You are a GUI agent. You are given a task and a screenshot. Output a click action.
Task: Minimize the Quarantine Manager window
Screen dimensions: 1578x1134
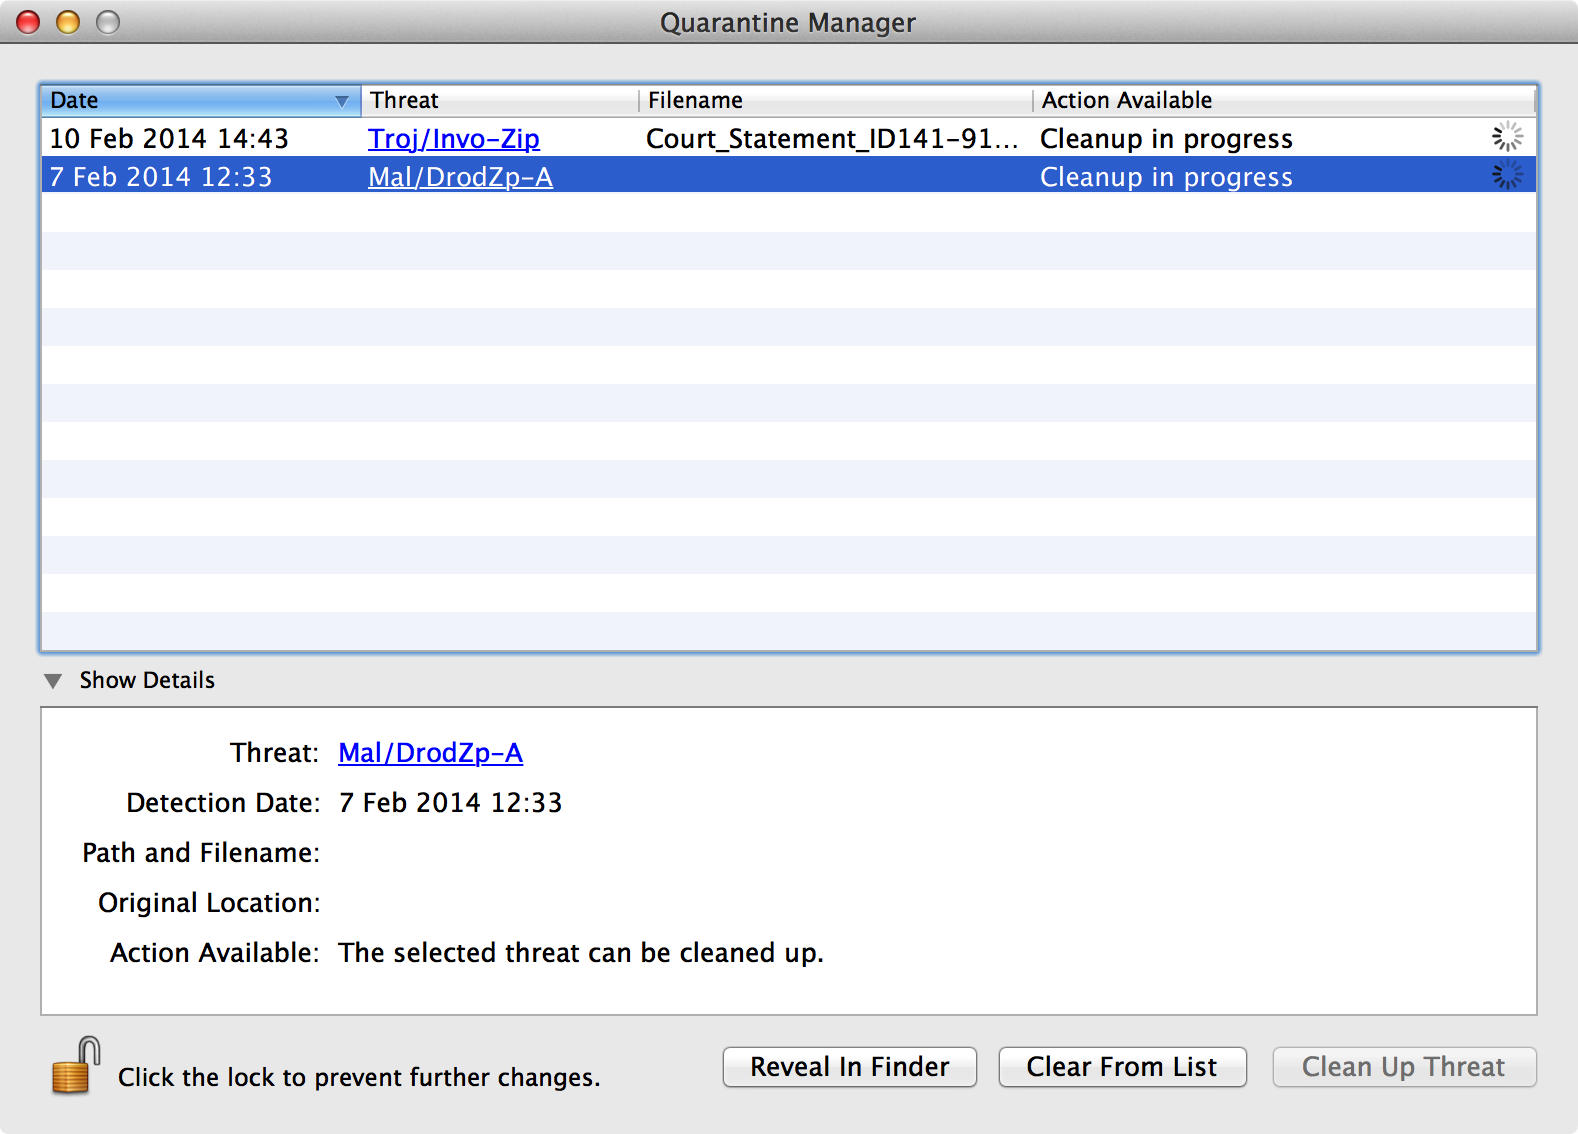(68, 22)
